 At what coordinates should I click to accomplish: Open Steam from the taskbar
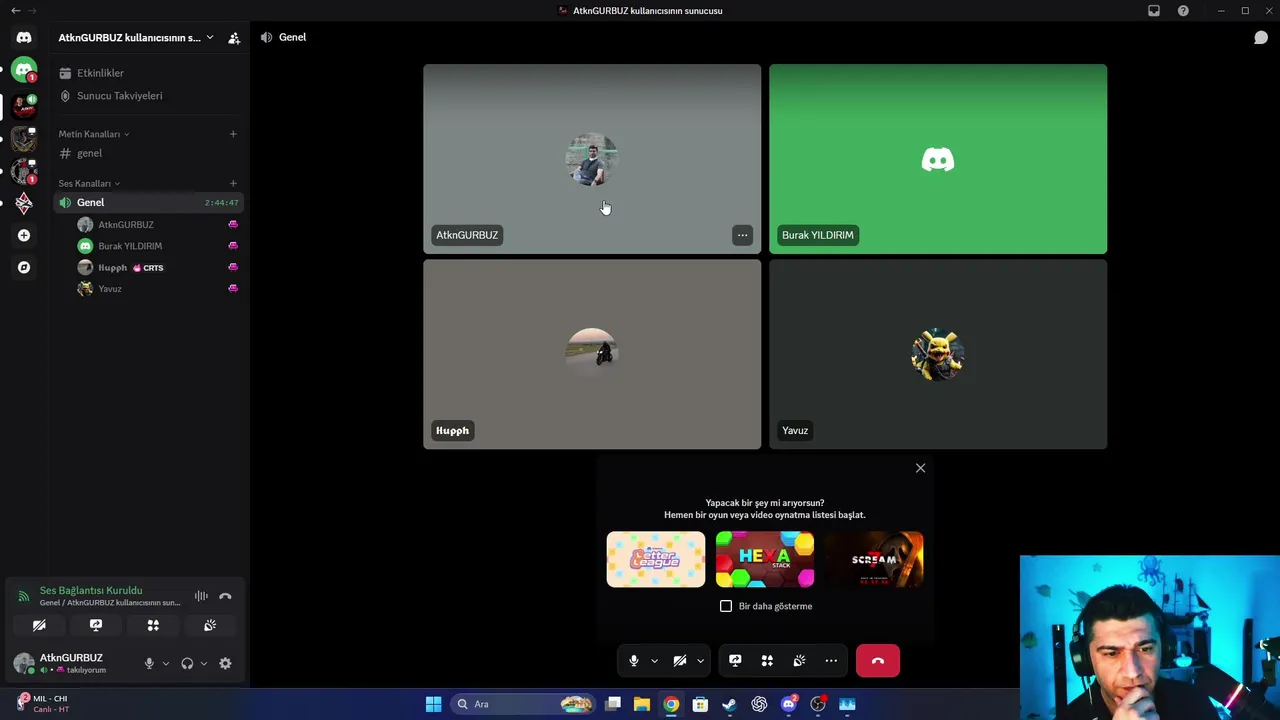(729, 704)
